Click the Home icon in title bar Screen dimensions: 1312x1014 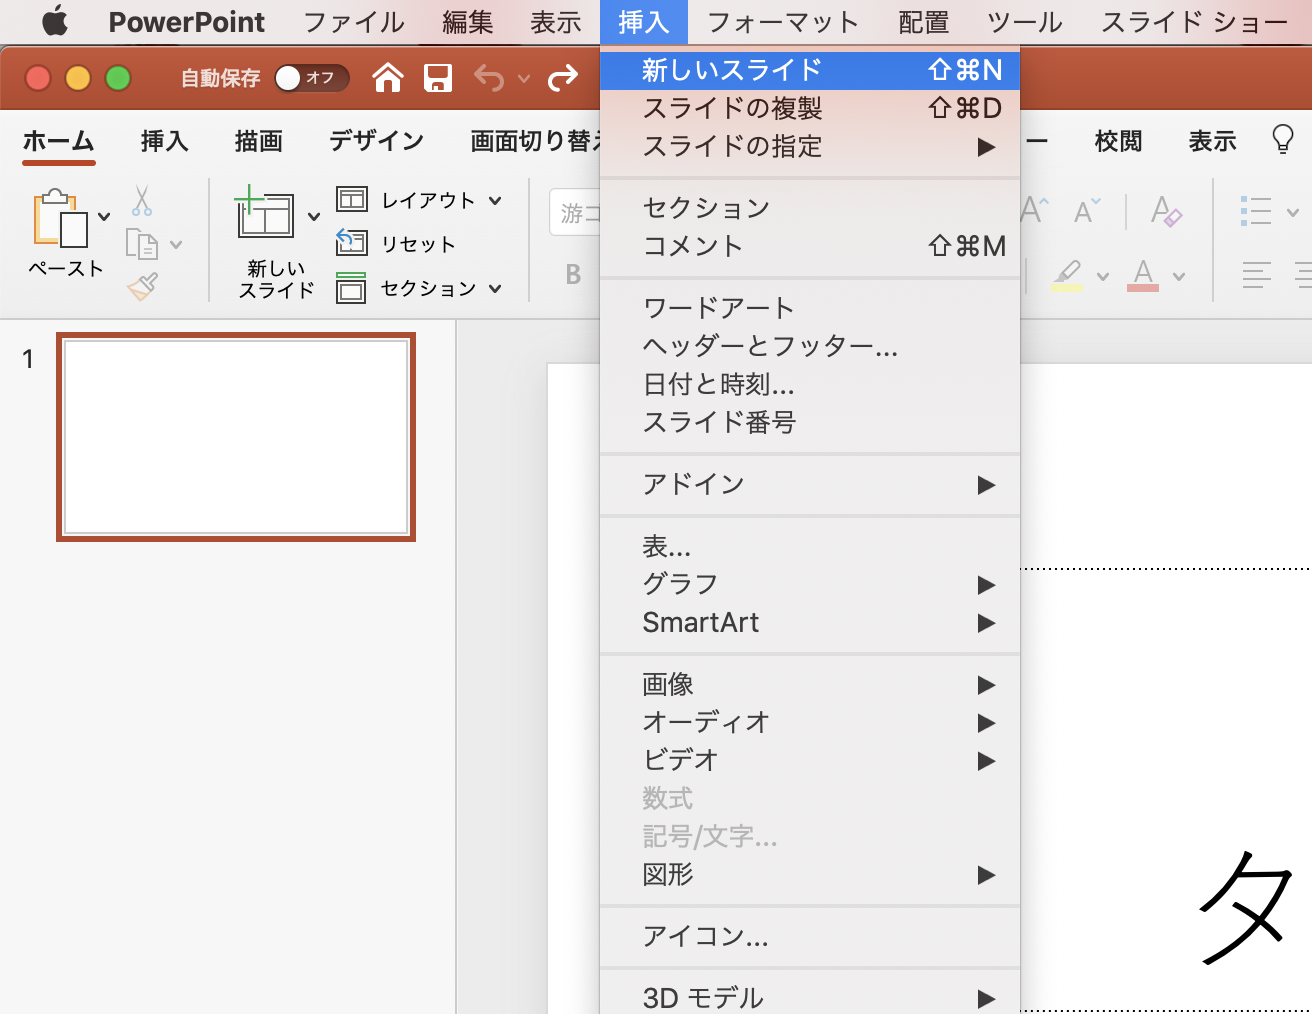388,77
